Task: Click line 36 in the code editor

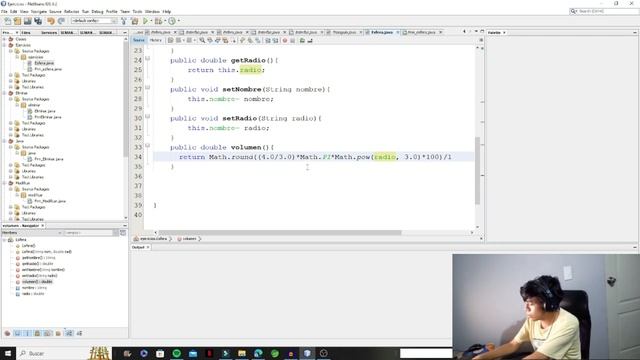Action: pyautogui.click(x=313, y=176)
